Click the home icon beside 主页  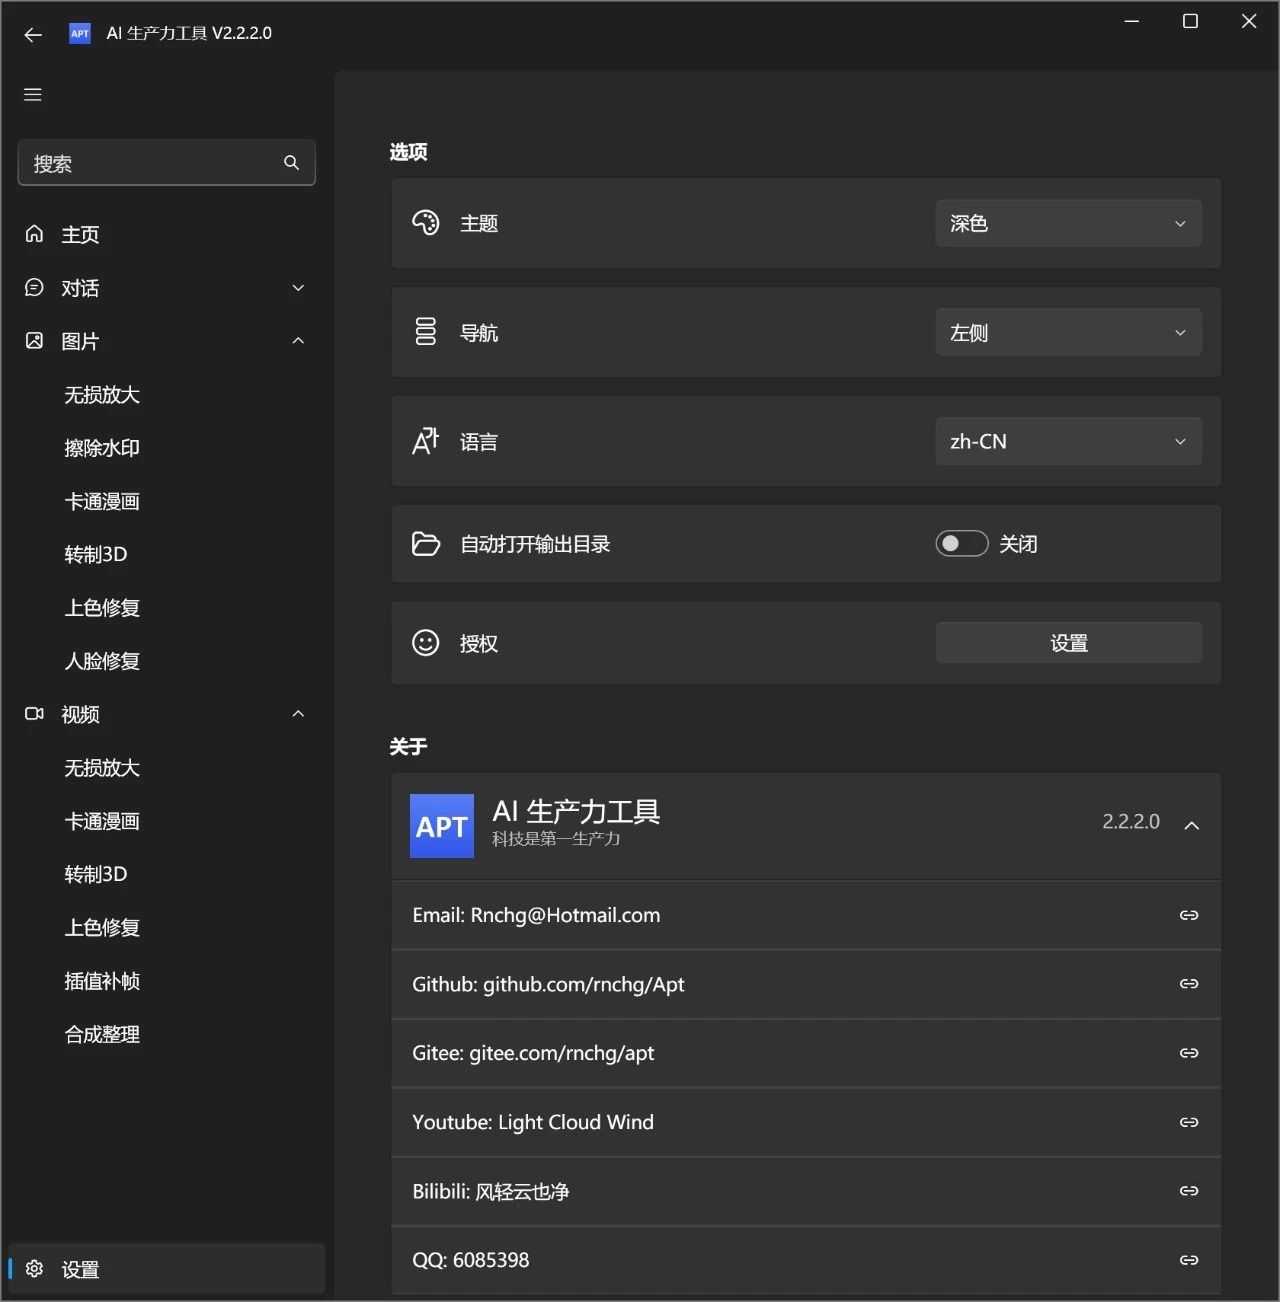[x=34, y=234]
